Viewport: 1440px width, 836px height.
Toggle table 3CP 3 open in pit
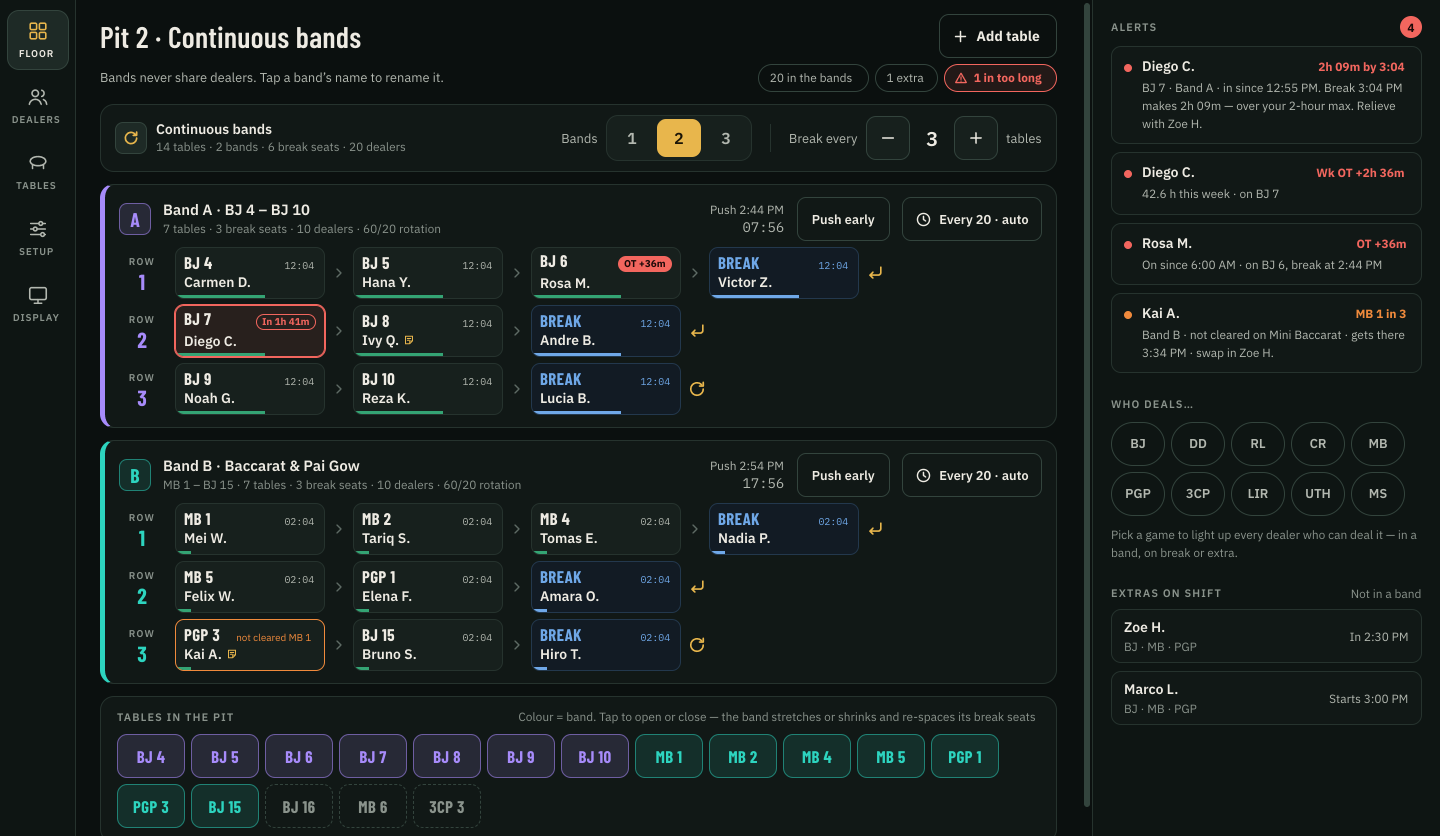click(447, 806)
